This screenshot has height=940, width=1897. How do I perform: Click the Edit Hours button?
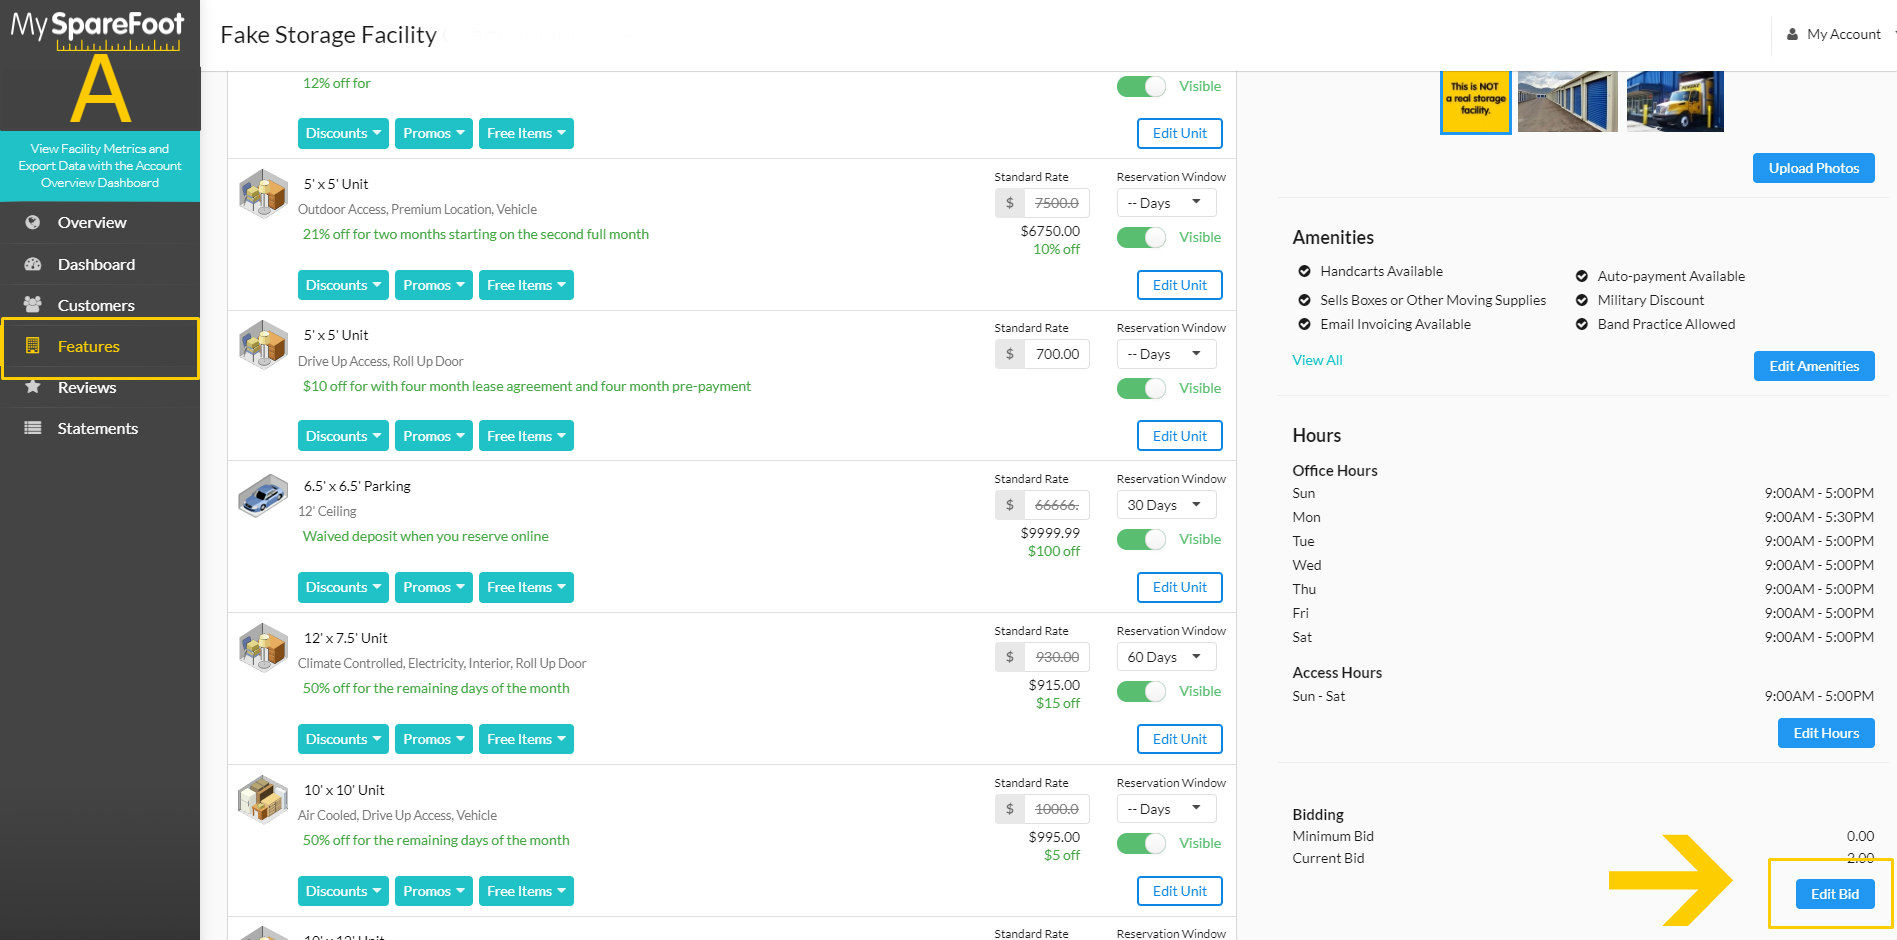pos(1826,733)
